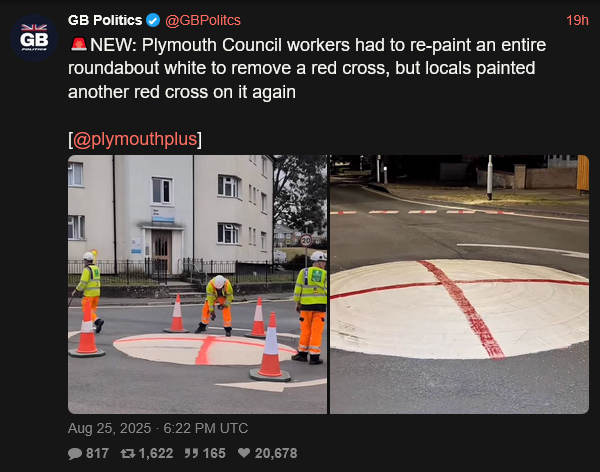Screen dimensions: 600x472
Task: View the 20,678 likes count
Action: [x=276, y=454]
